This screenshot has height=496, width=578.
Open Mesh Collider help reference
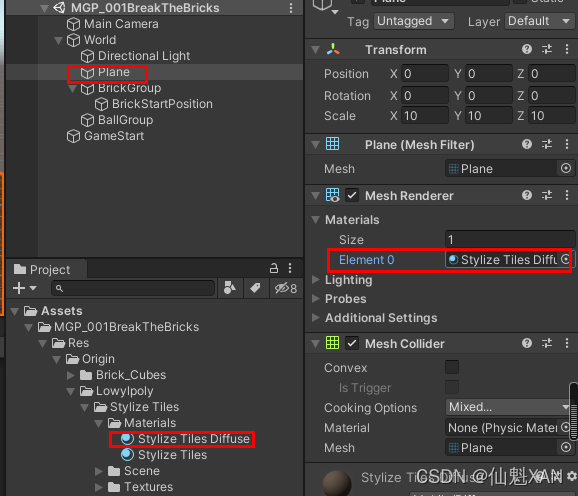[x=527, y=343]
